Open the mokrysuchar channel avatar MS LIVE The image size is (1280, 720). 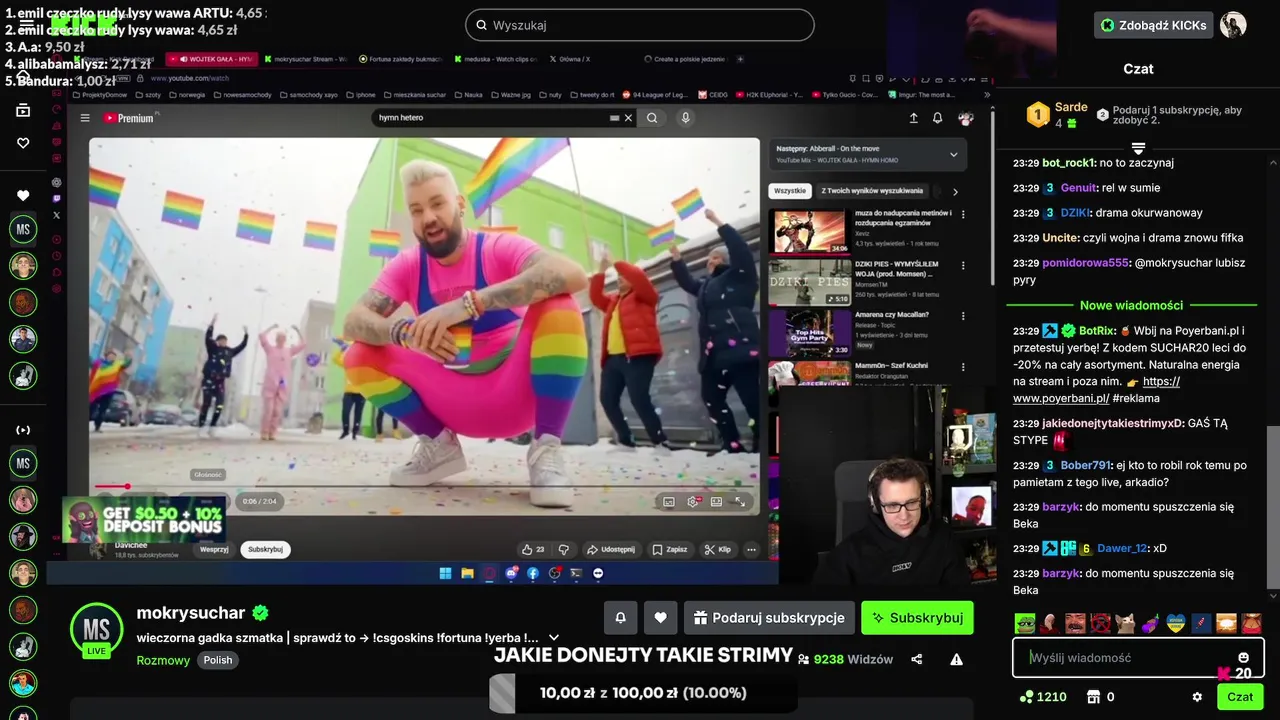[97, 631]
